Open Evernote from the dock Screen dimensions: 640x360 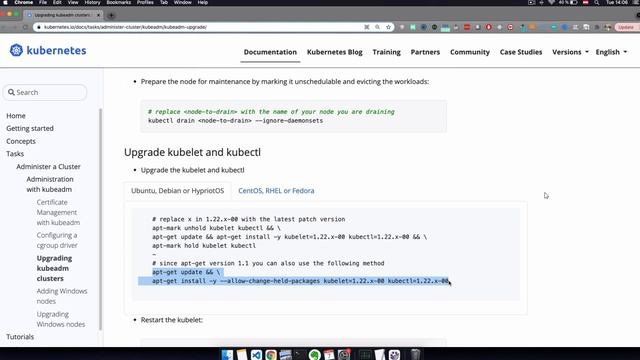[314, 354]
